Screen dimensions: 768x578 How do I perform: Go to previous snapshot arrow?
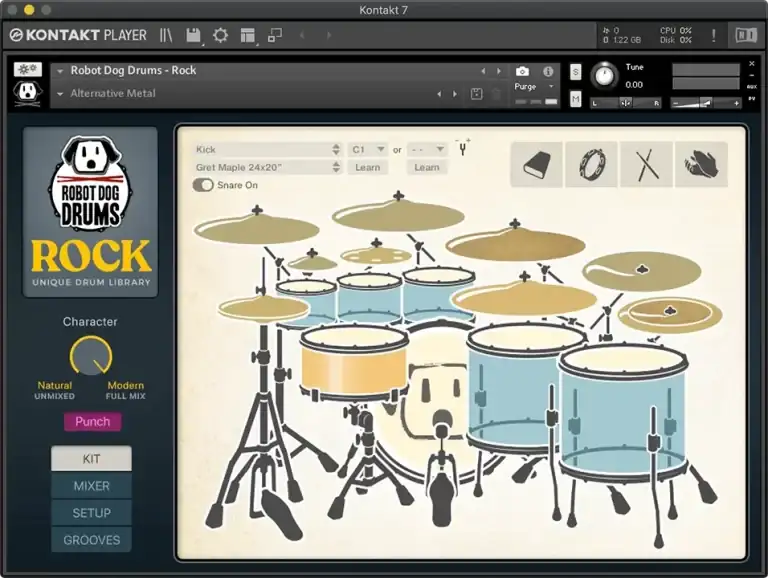pos(439,94)
